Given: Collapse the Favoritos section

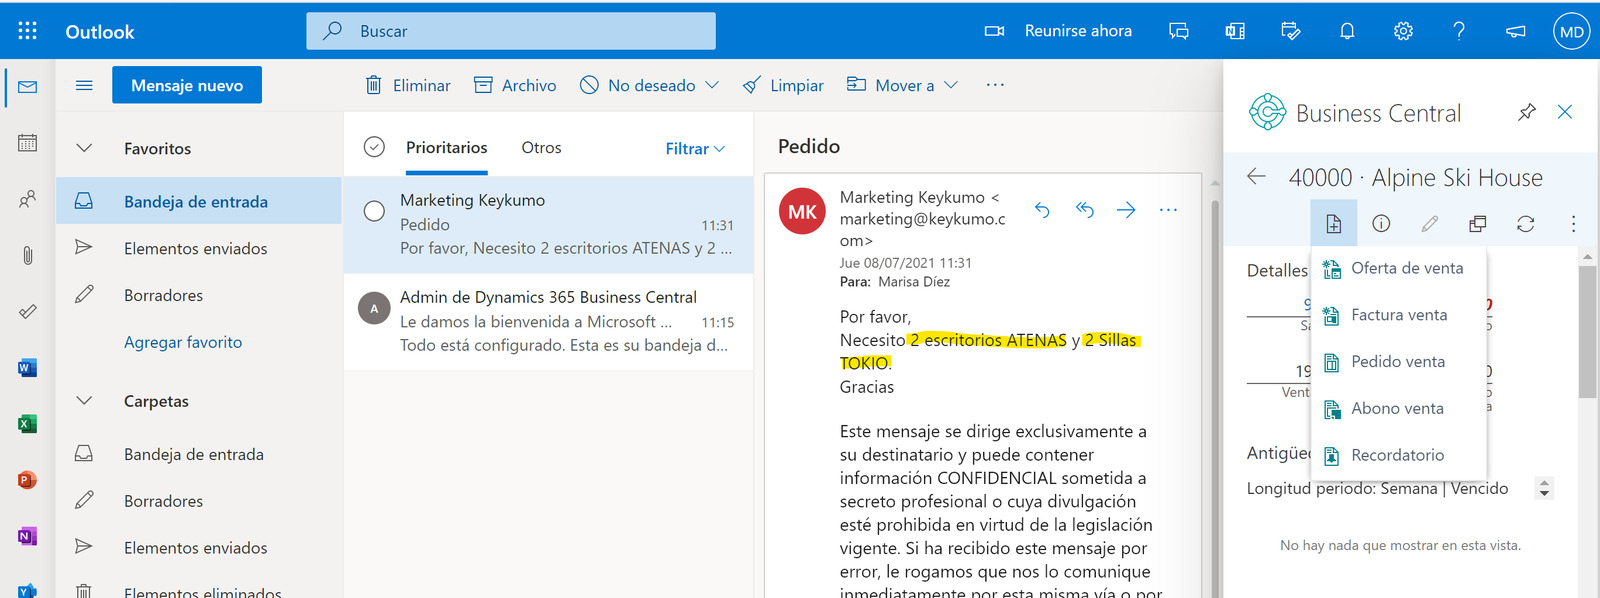Looking at the screenshot, I should click(84, 148).
